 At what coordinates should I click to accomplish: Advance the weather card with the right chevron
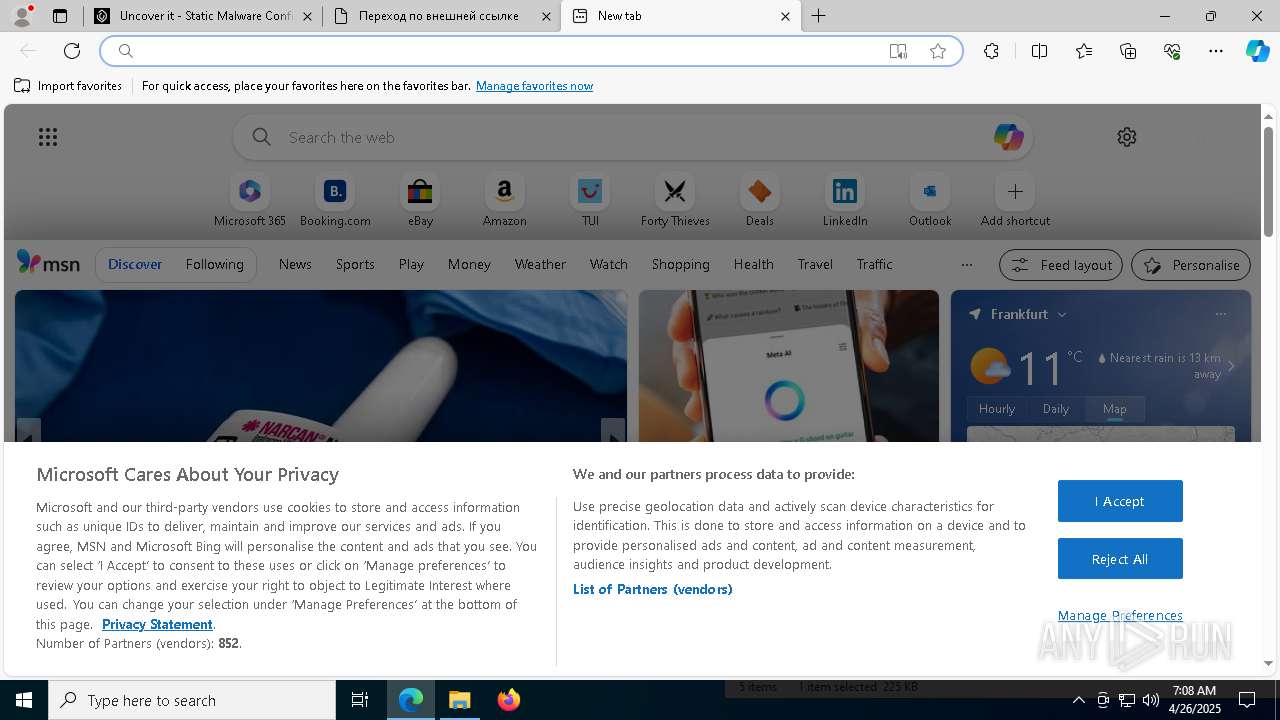pyautogui.click(x=1231, y=366)
